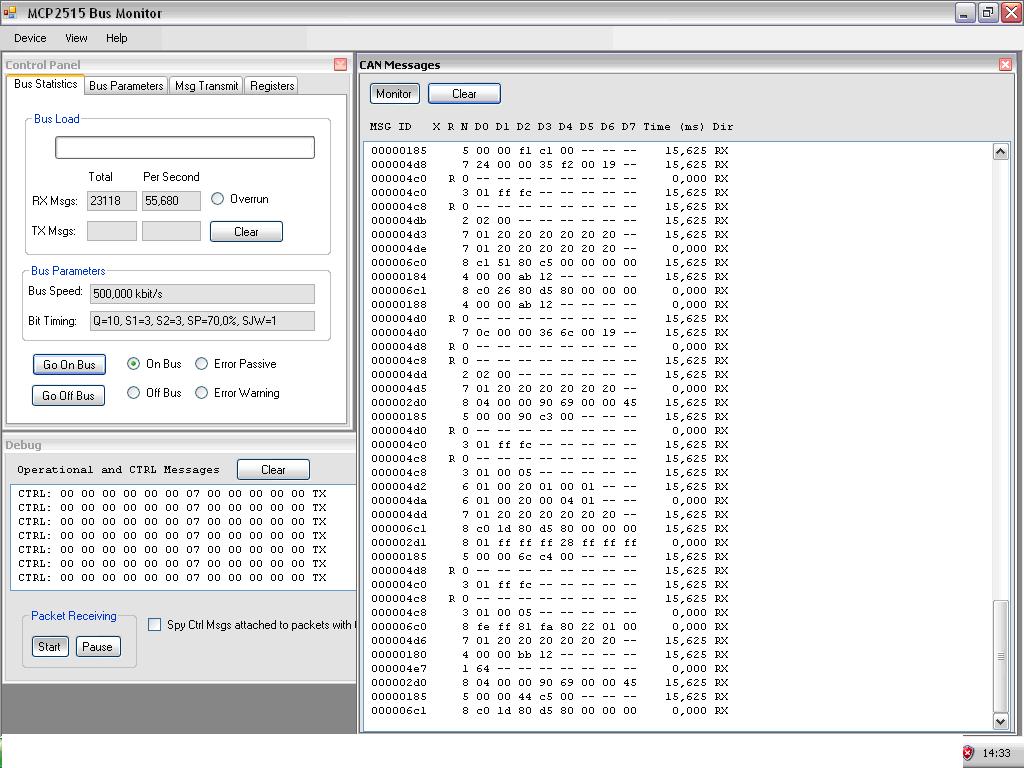
Task: Clear the Bus Load statistics
Action: tap(246, 231)
